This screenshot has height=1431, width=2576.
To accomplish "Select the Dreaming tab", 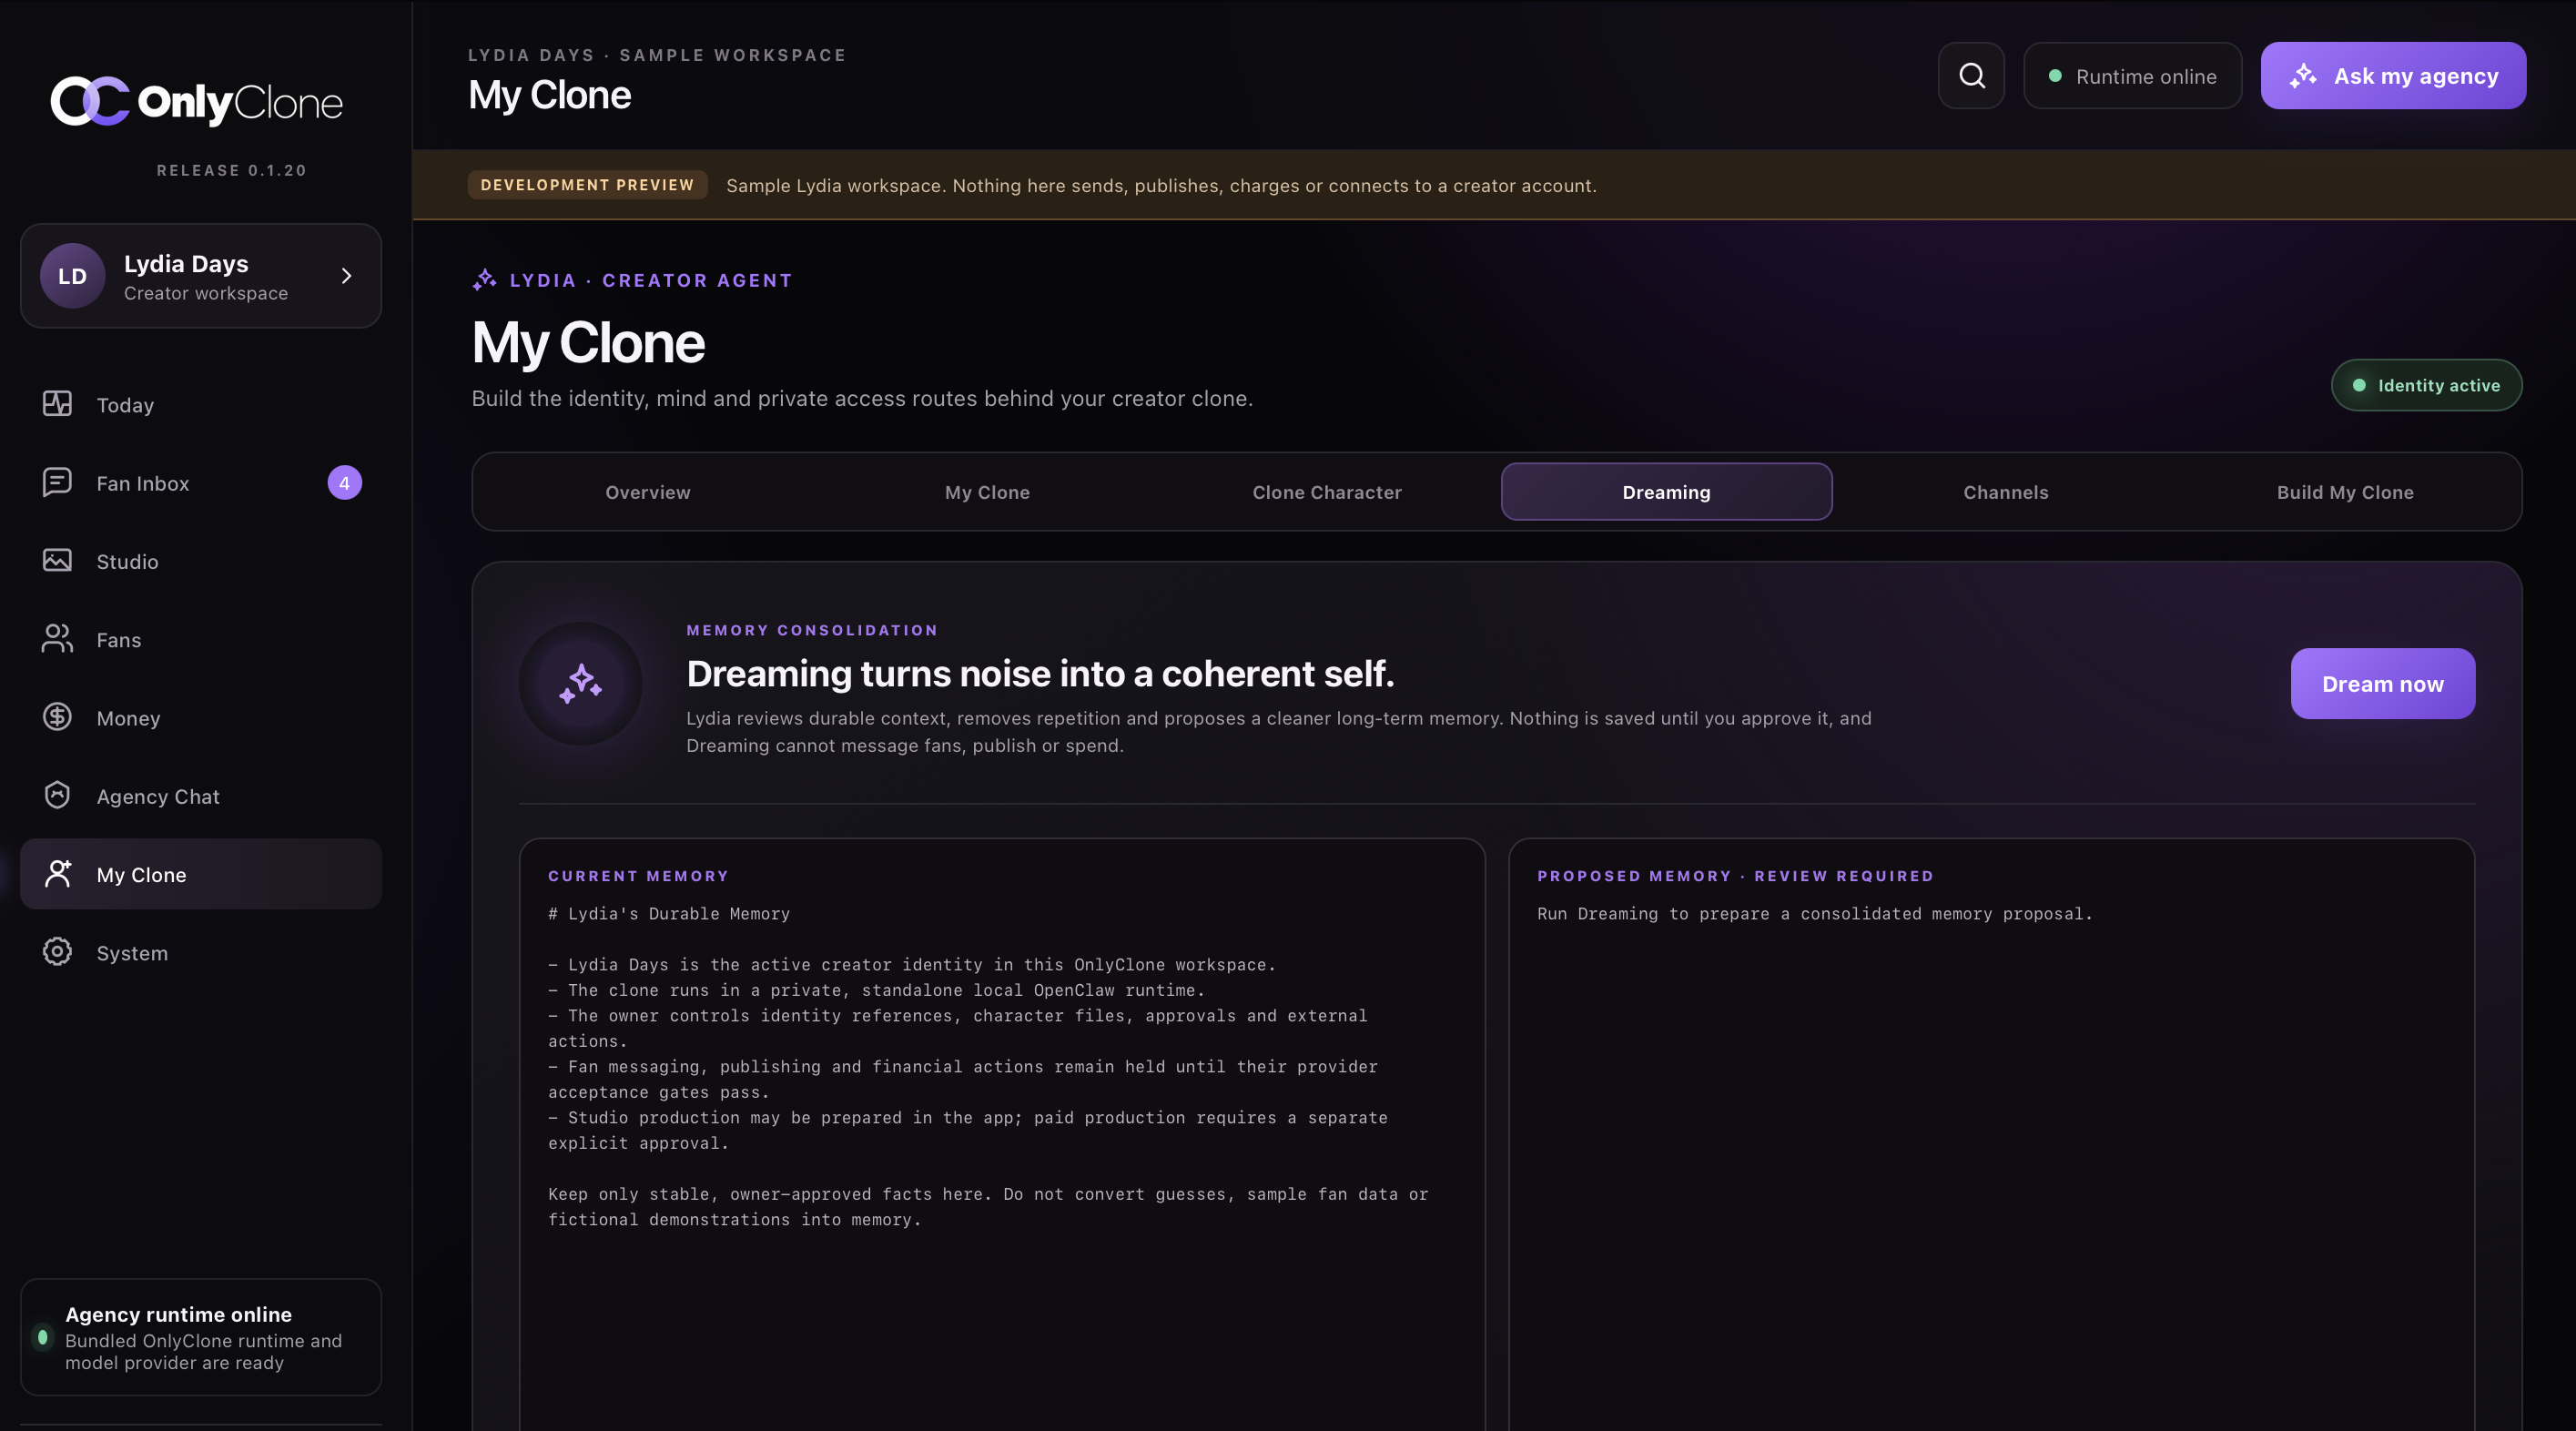I will tap(1666, 492).
